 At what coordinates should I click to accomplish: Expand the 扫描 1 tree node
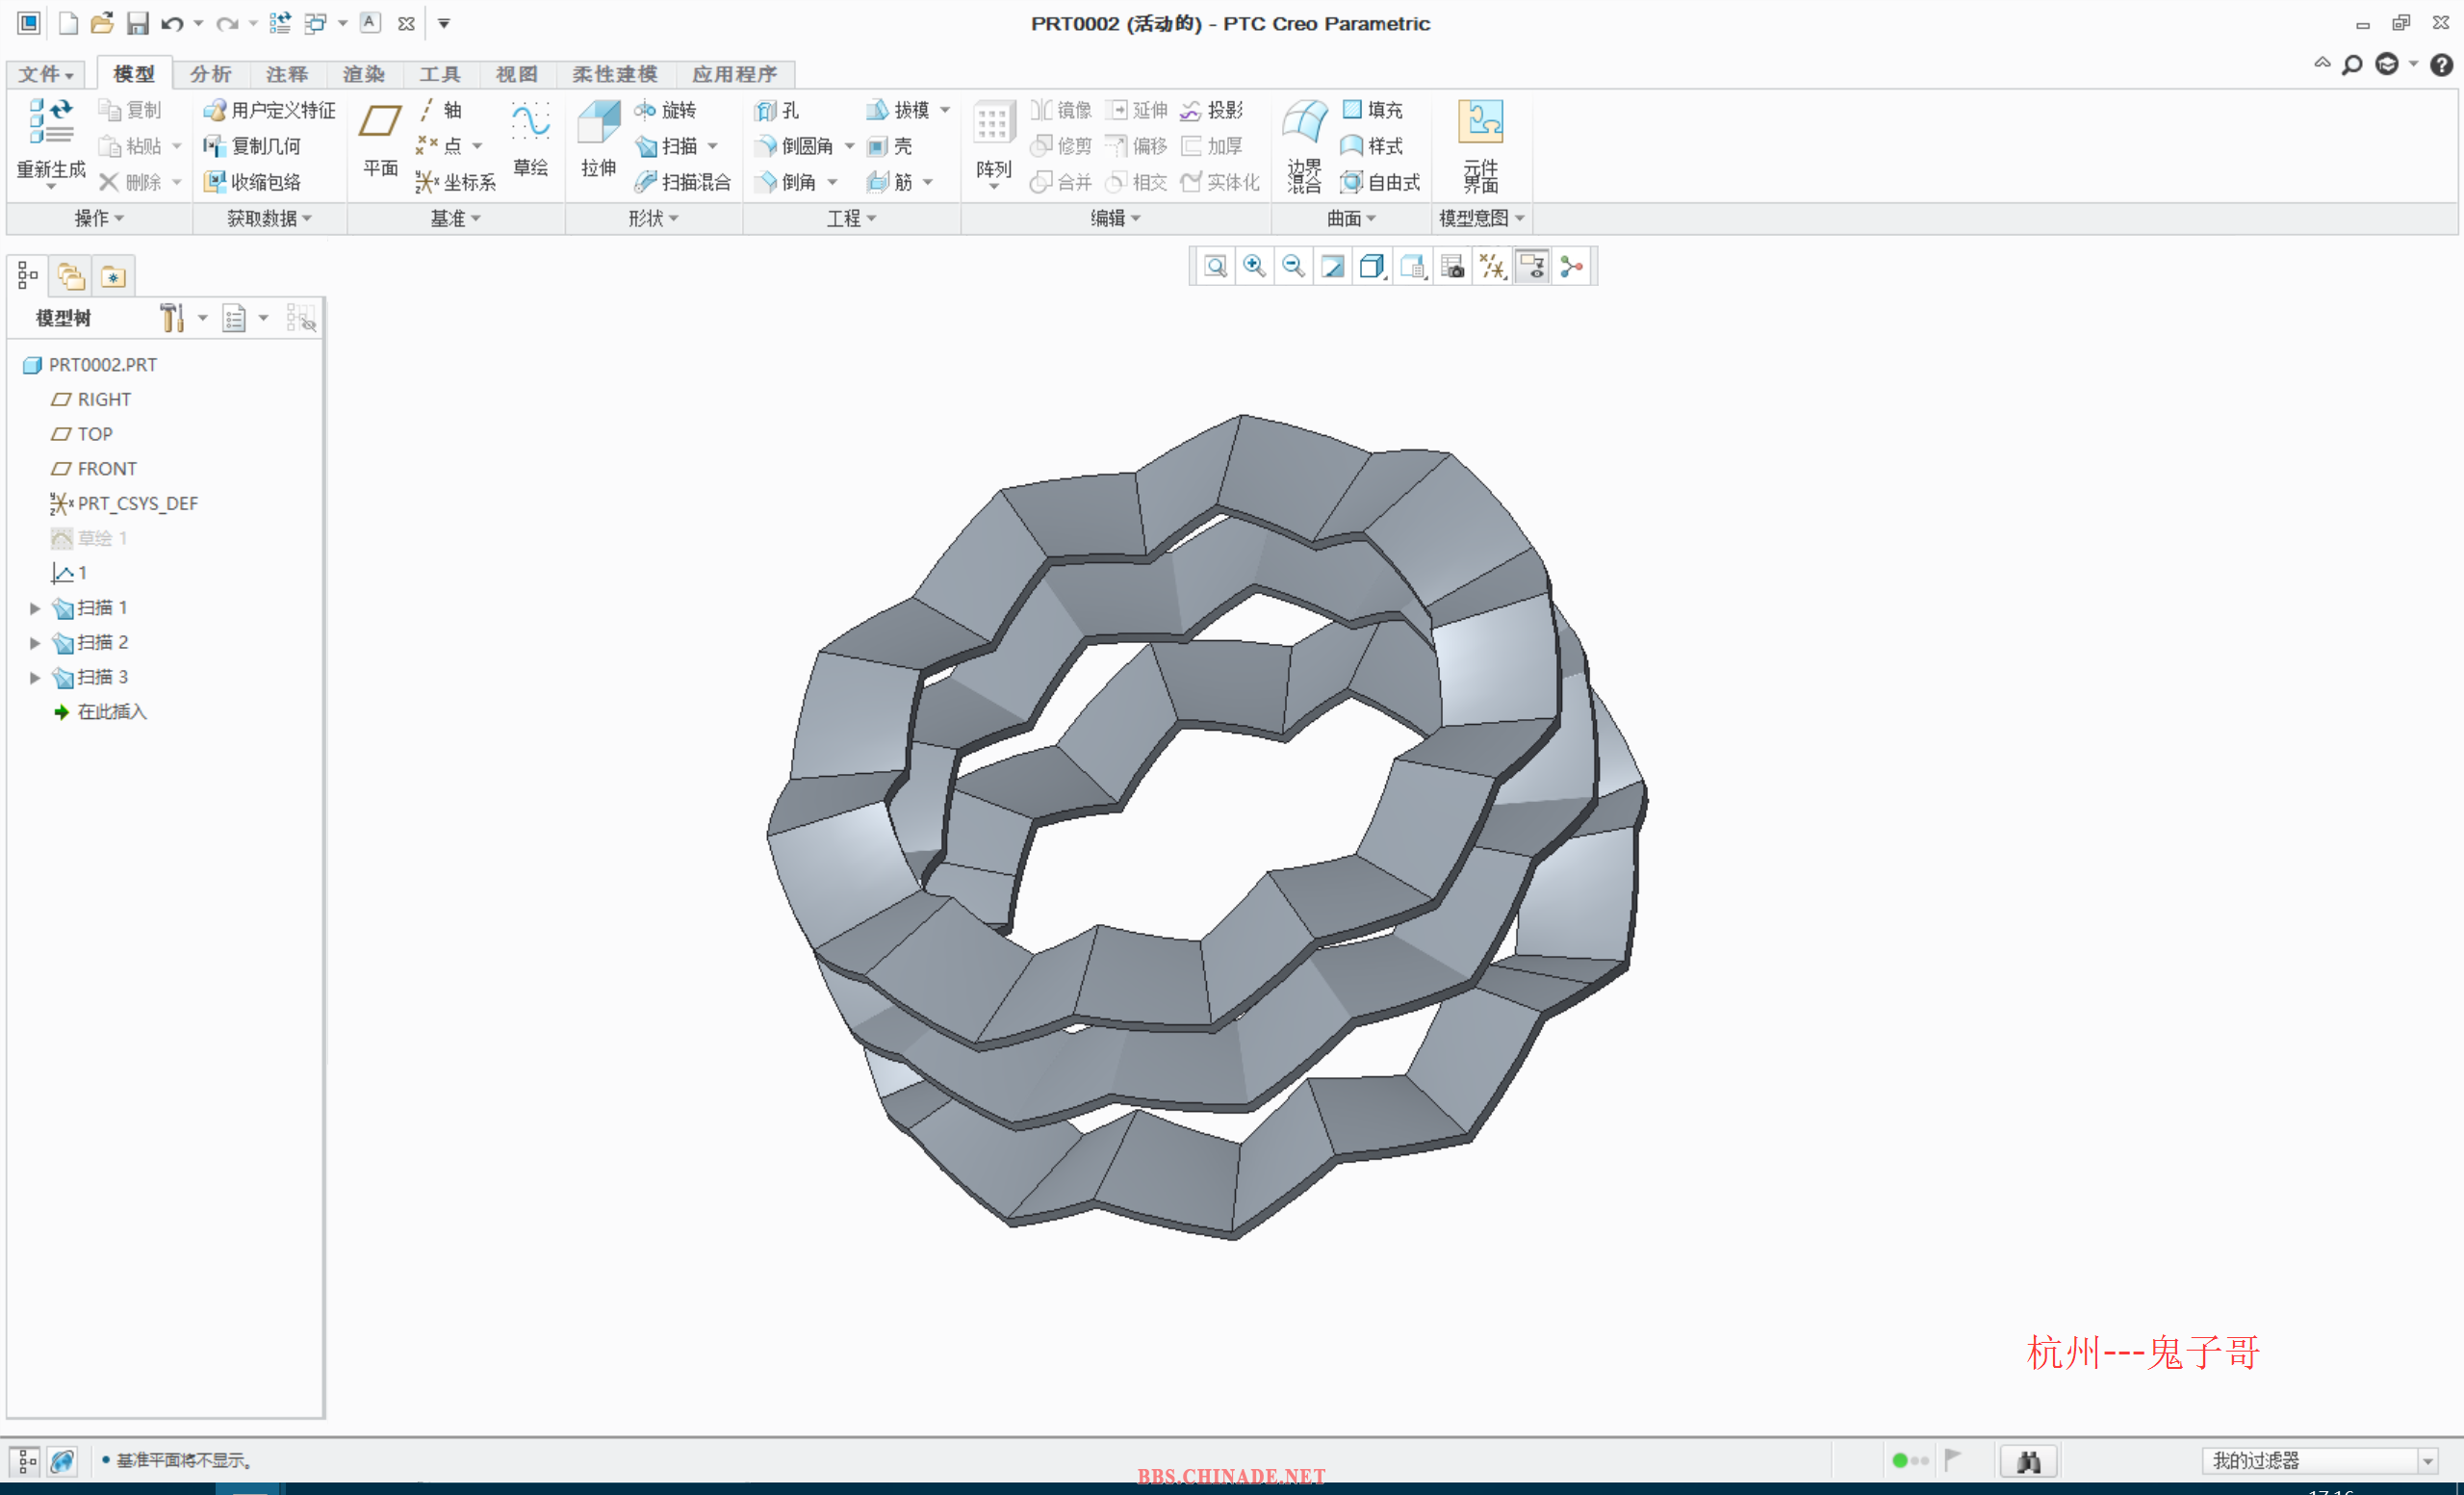35,608
